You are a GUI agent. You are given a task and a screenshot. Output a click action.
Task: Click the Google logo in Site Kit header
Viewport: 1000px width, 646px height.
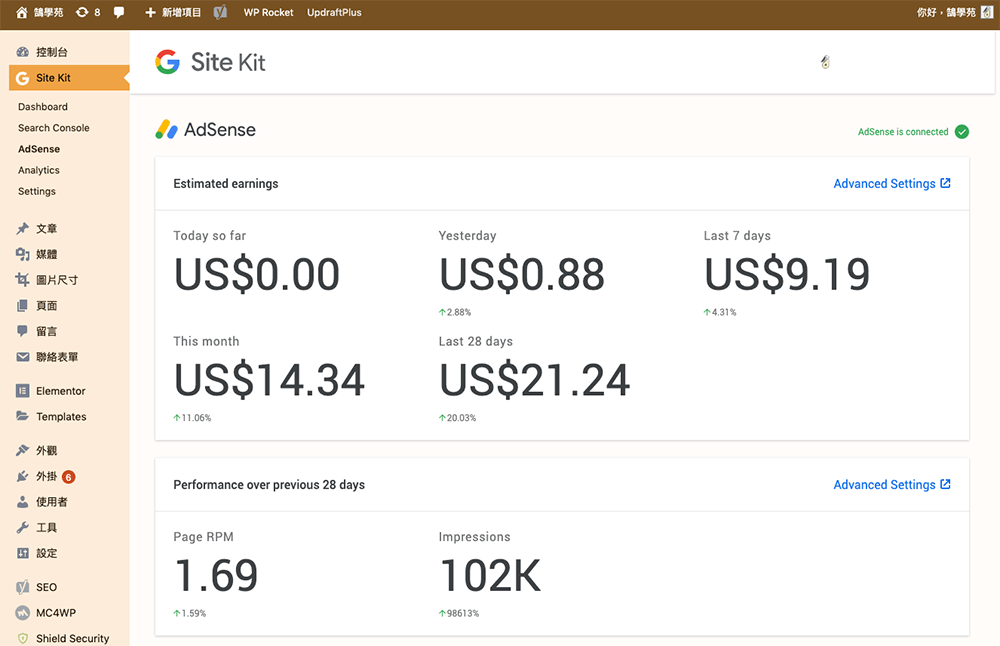click(168, 62)
